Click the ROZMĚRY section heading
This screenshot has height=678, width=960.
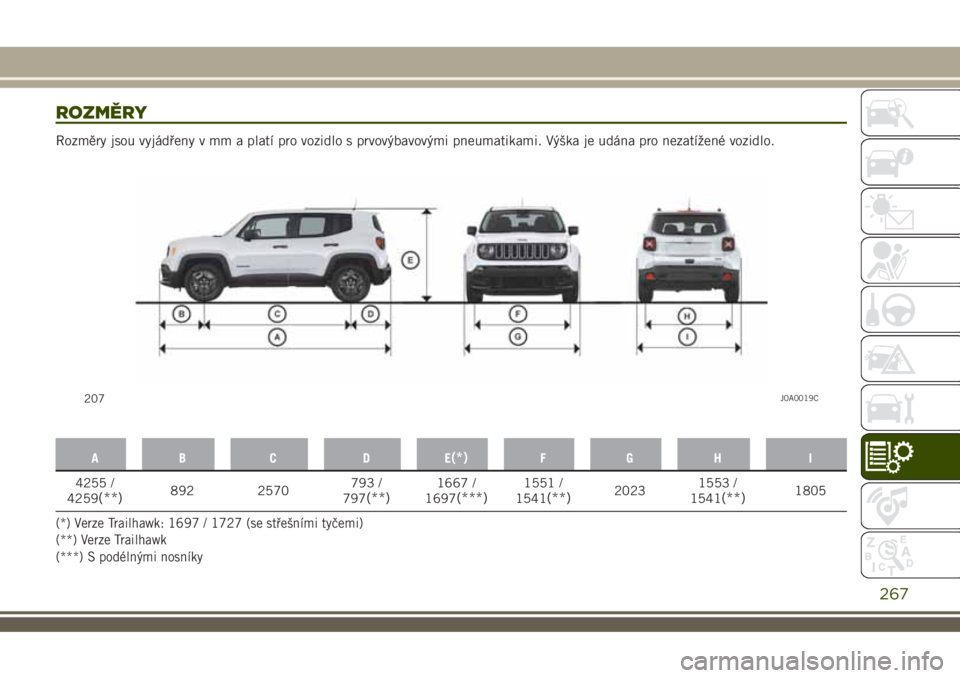[101, 113]
